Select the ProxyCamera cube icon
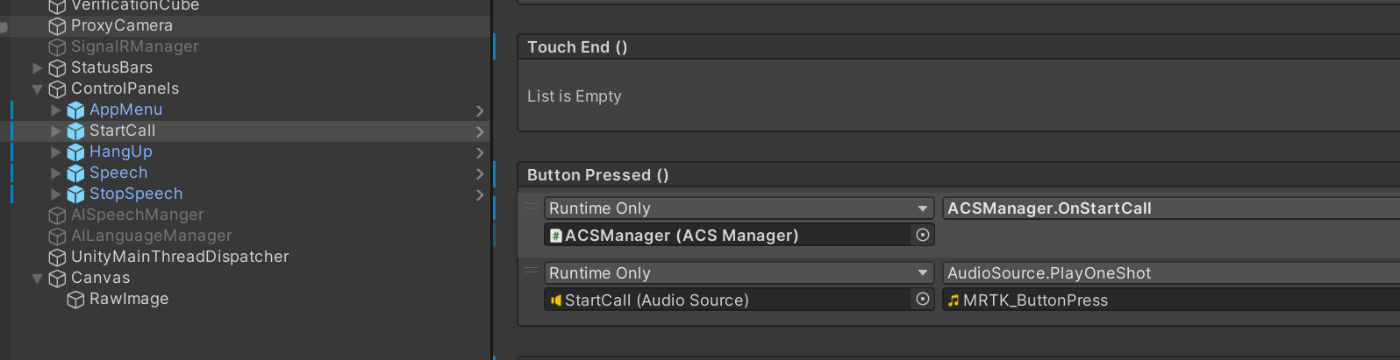Viewport: 1400px width, 360px height. pyautogui.click(x=57, y=26)
